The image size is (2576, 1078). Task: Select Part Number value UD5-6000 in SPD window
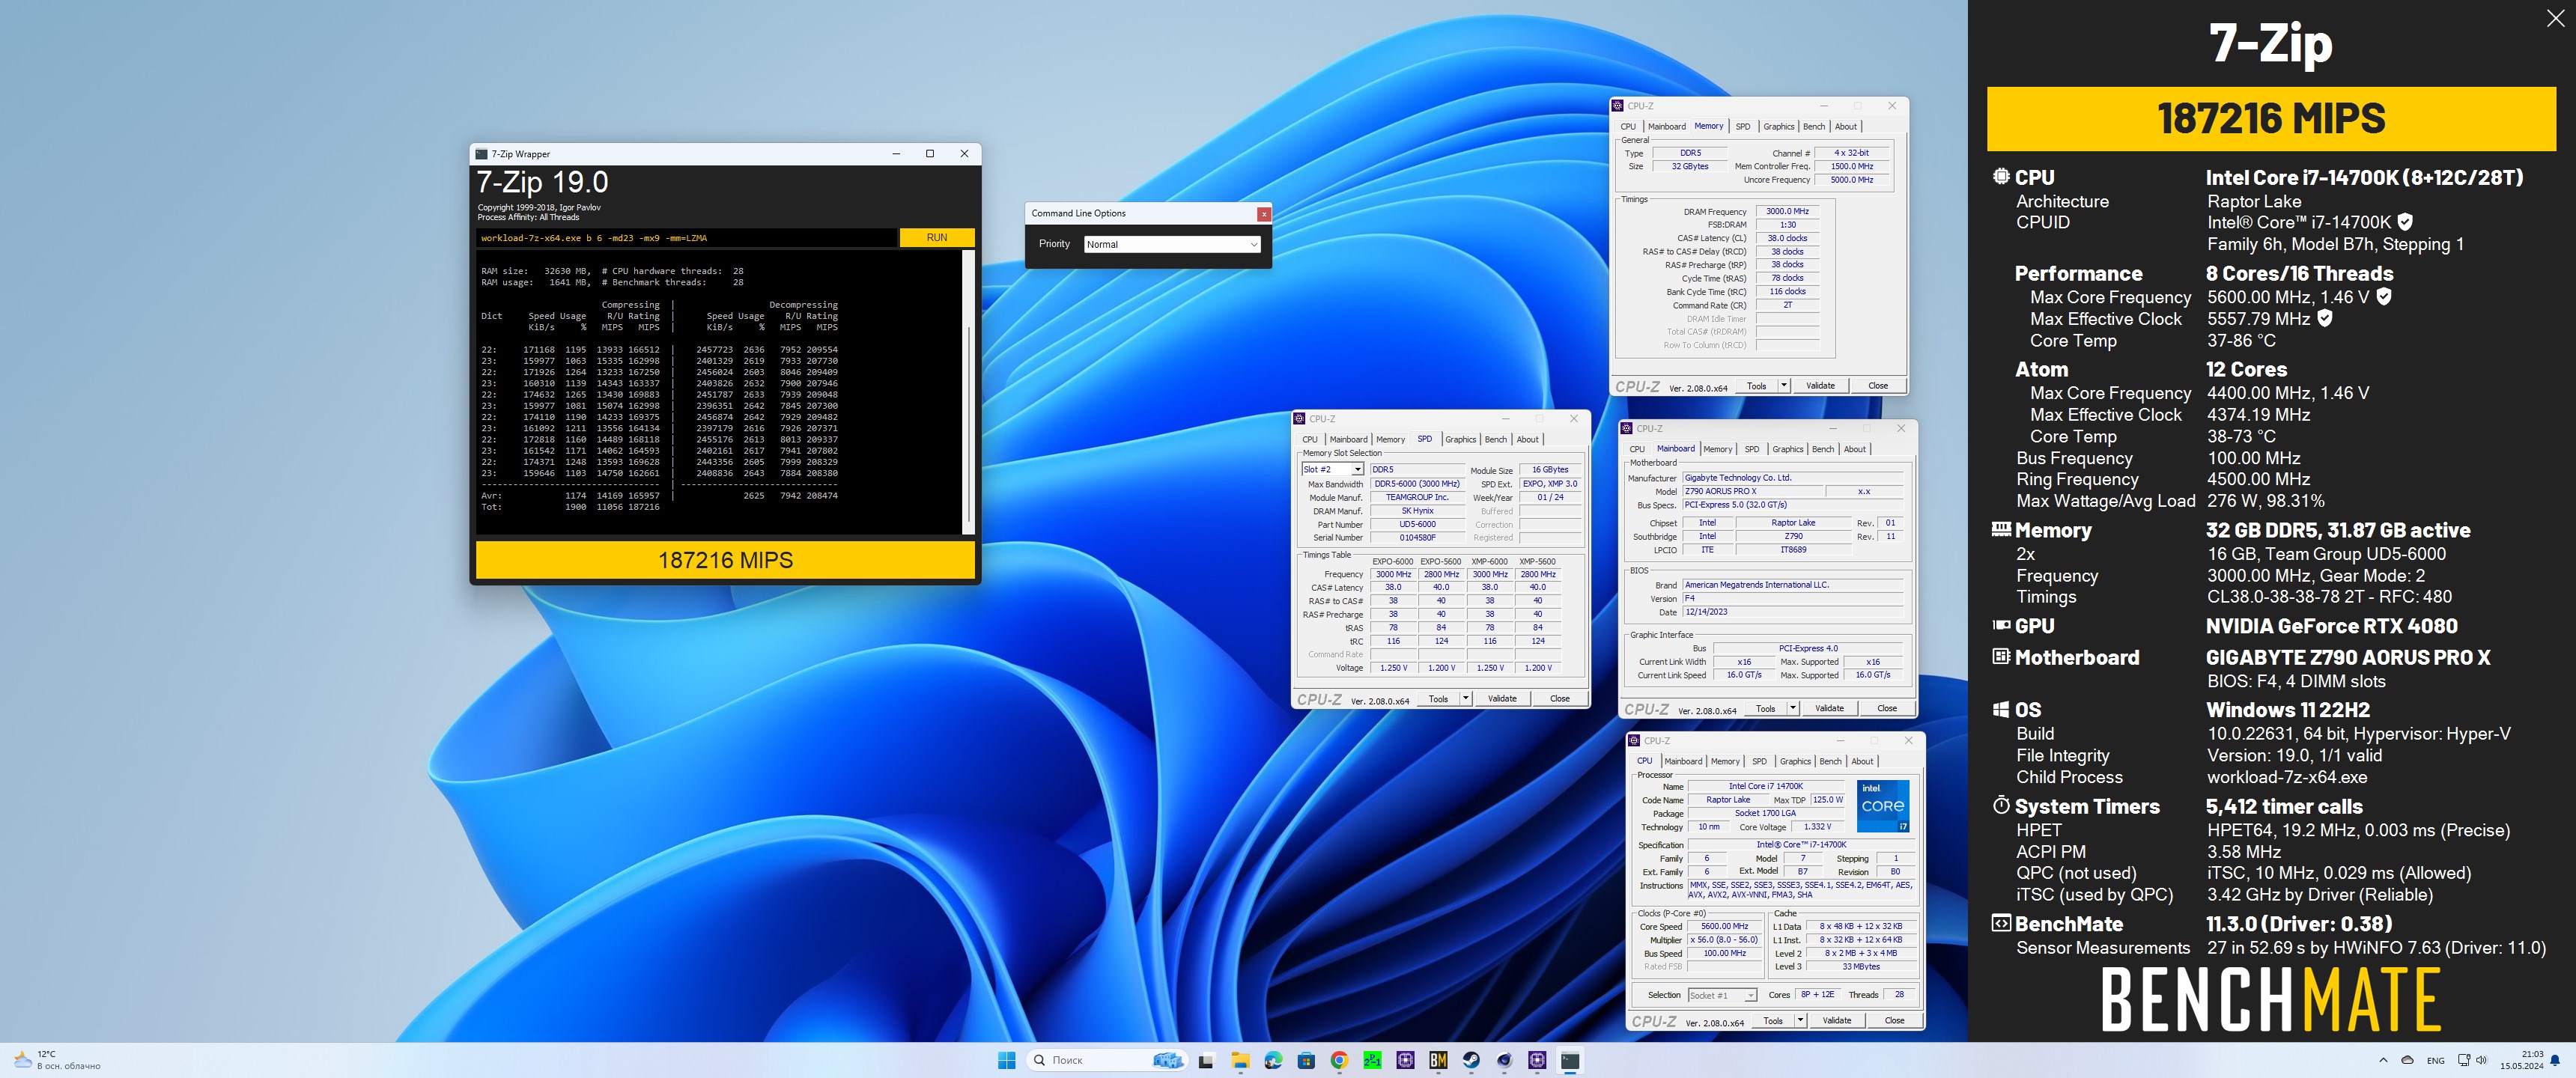click(1417, 525)
